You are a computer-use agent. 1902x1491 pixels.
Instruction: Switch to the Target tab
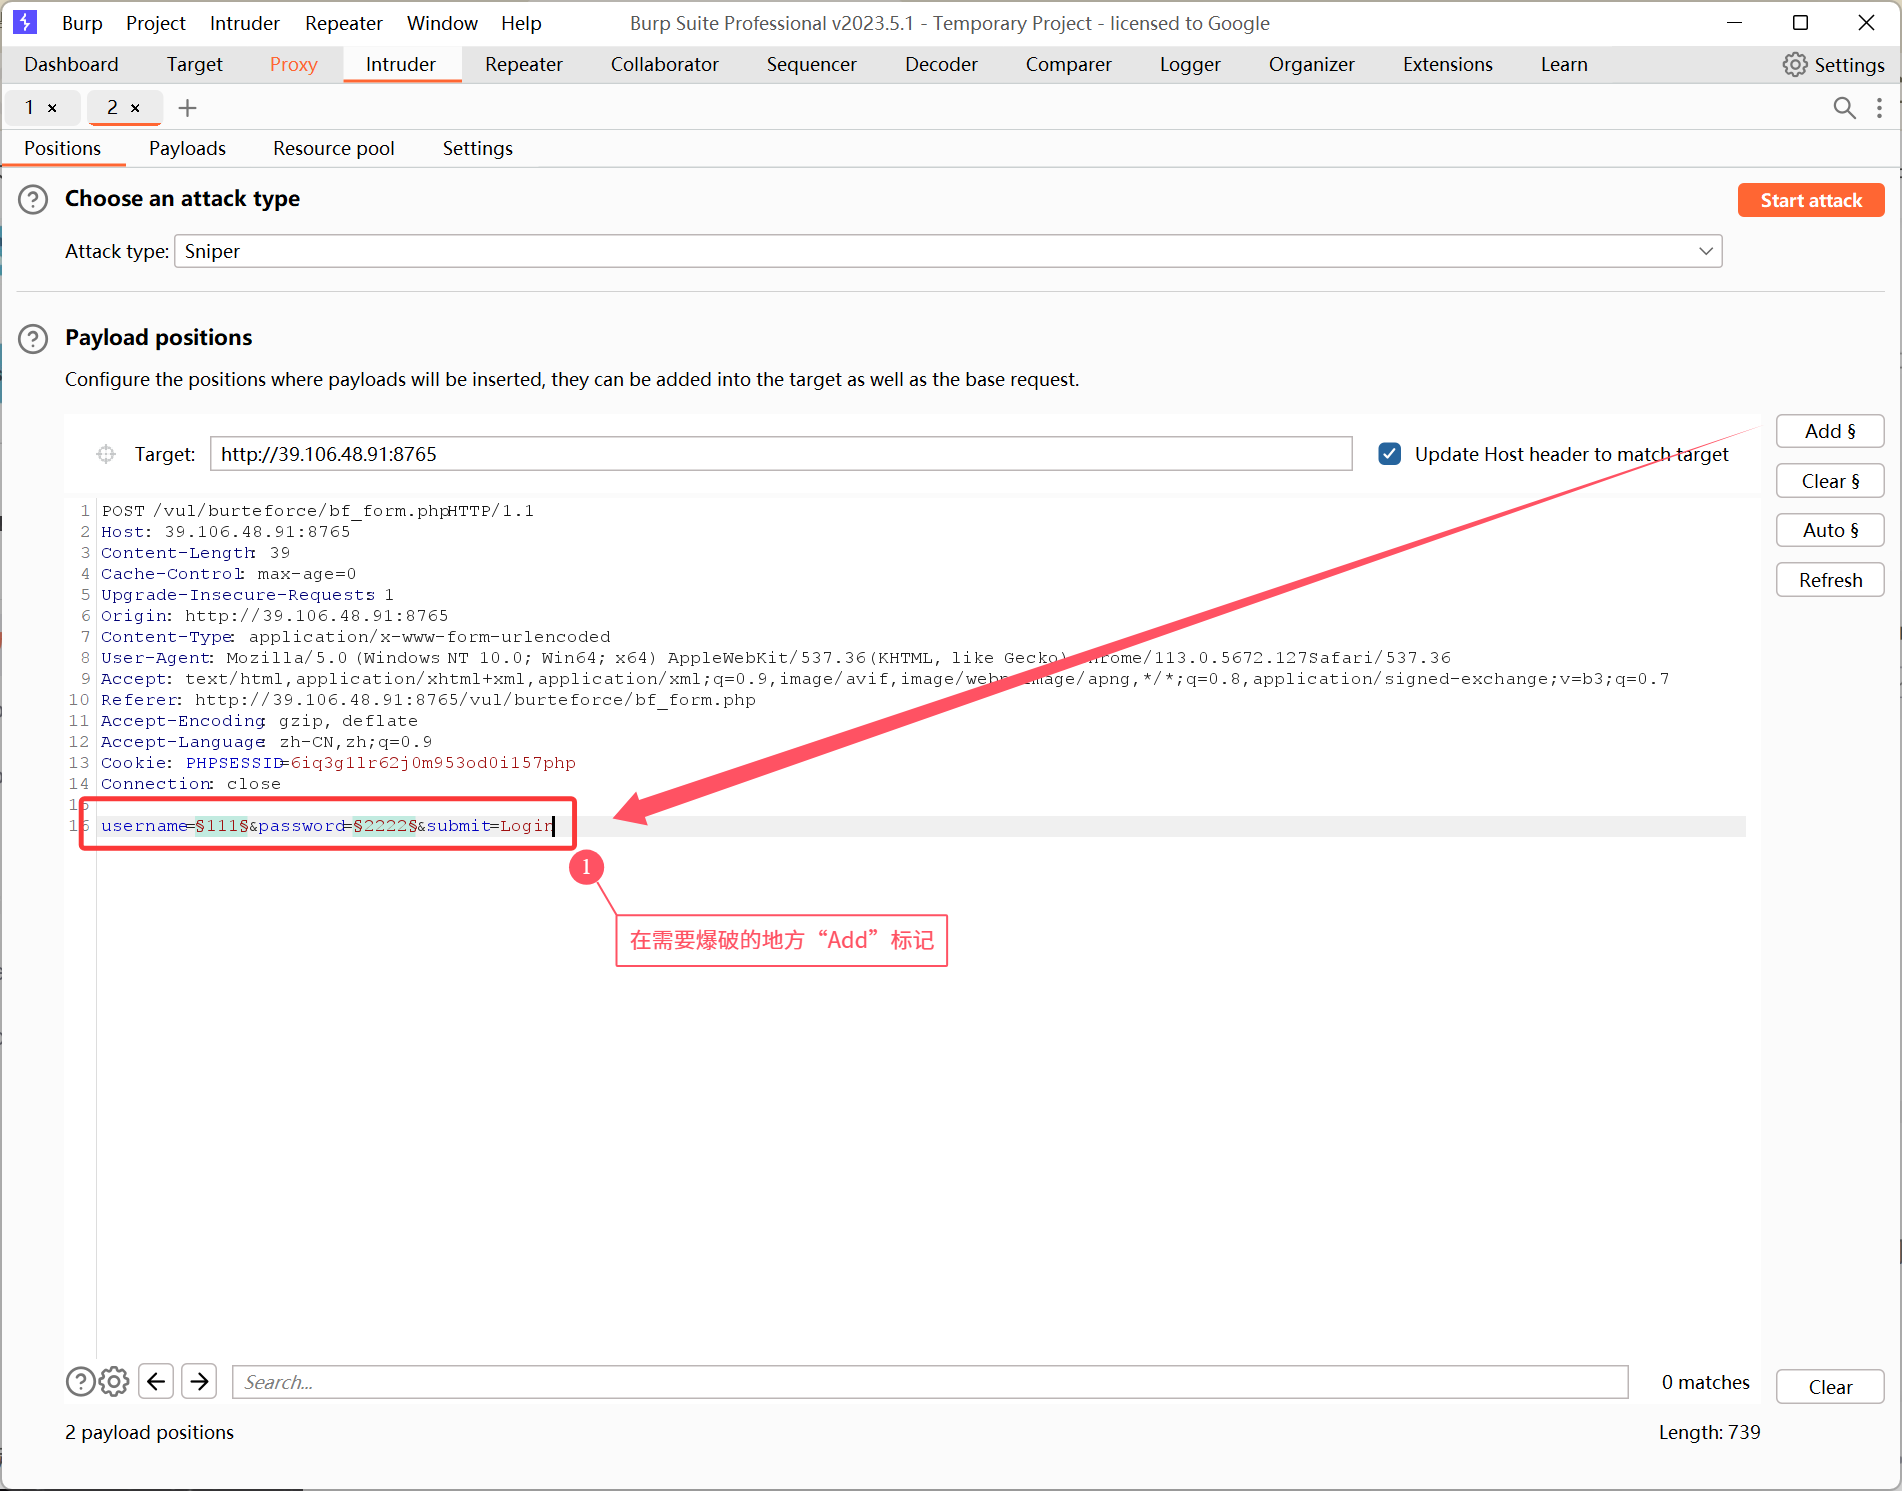click(x=195, y=65)
